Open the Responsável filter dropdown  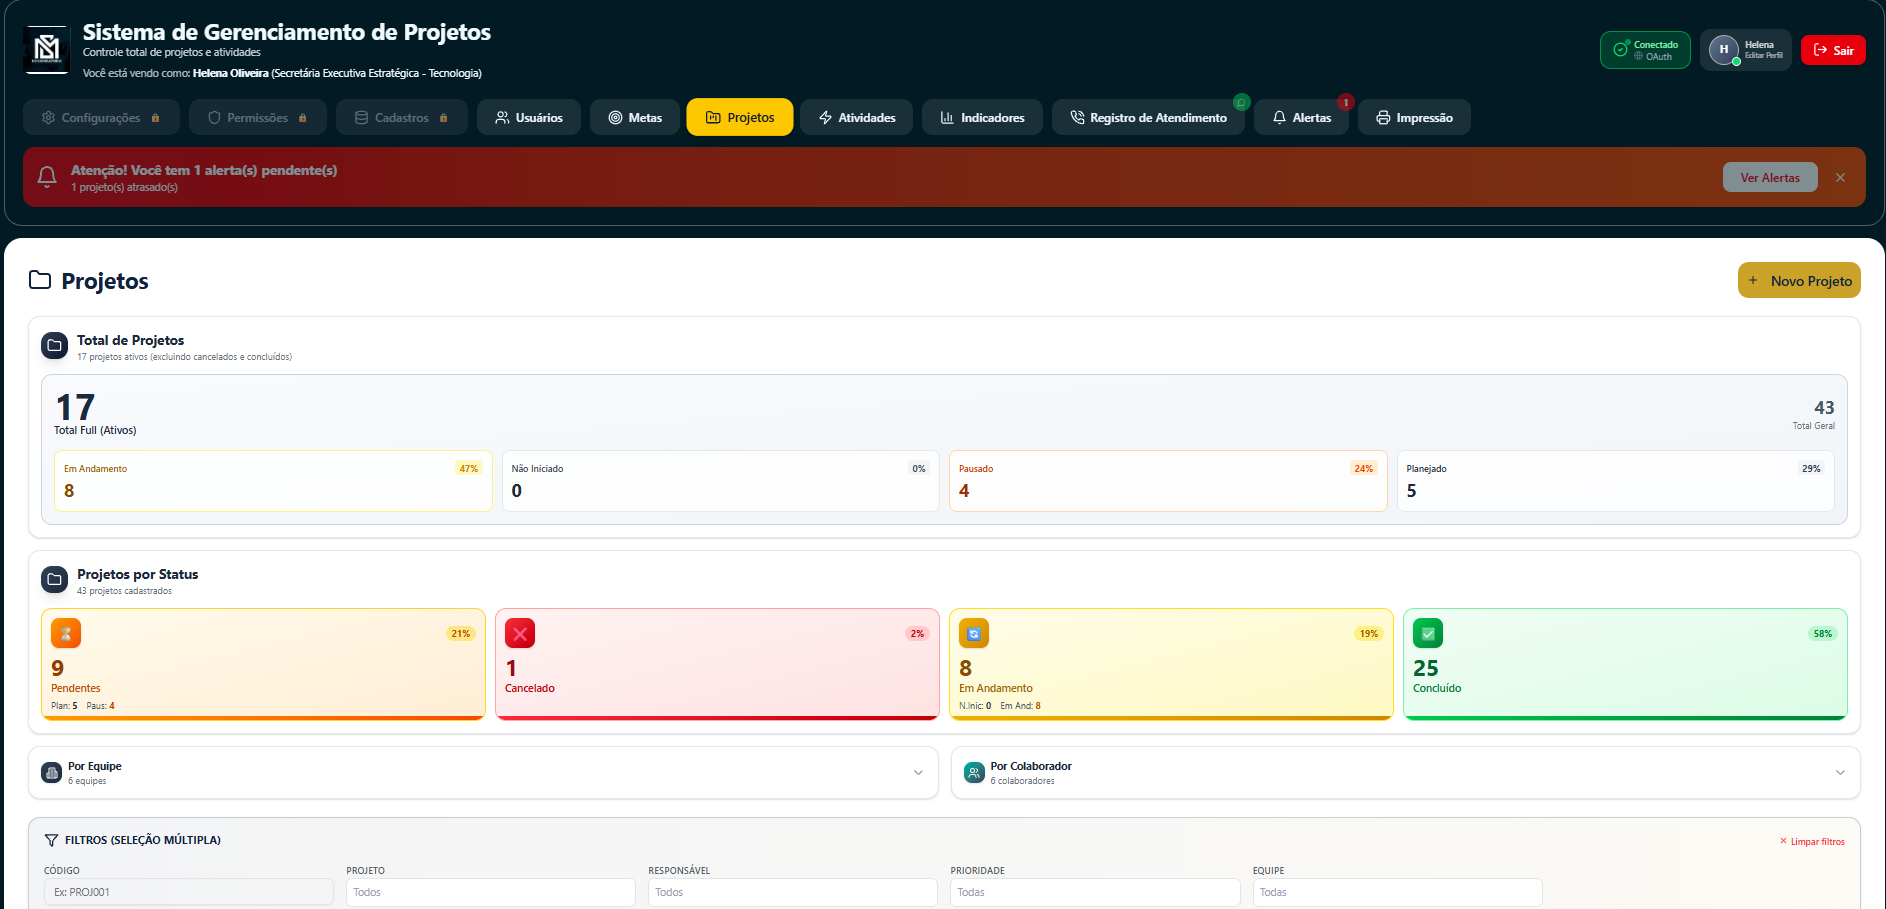tap(793, 892)
